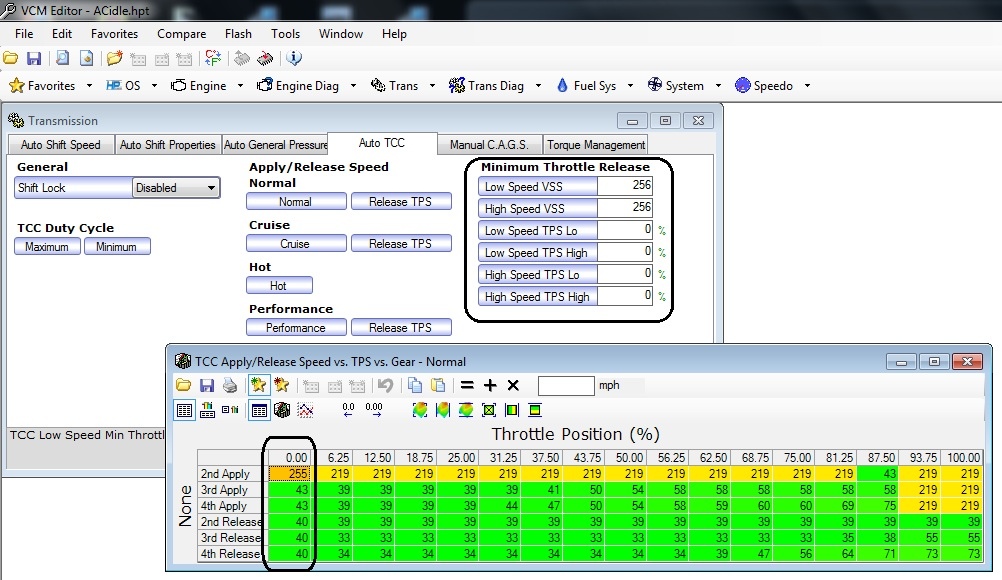Click the file search magnifier icon

coord(63,59)
